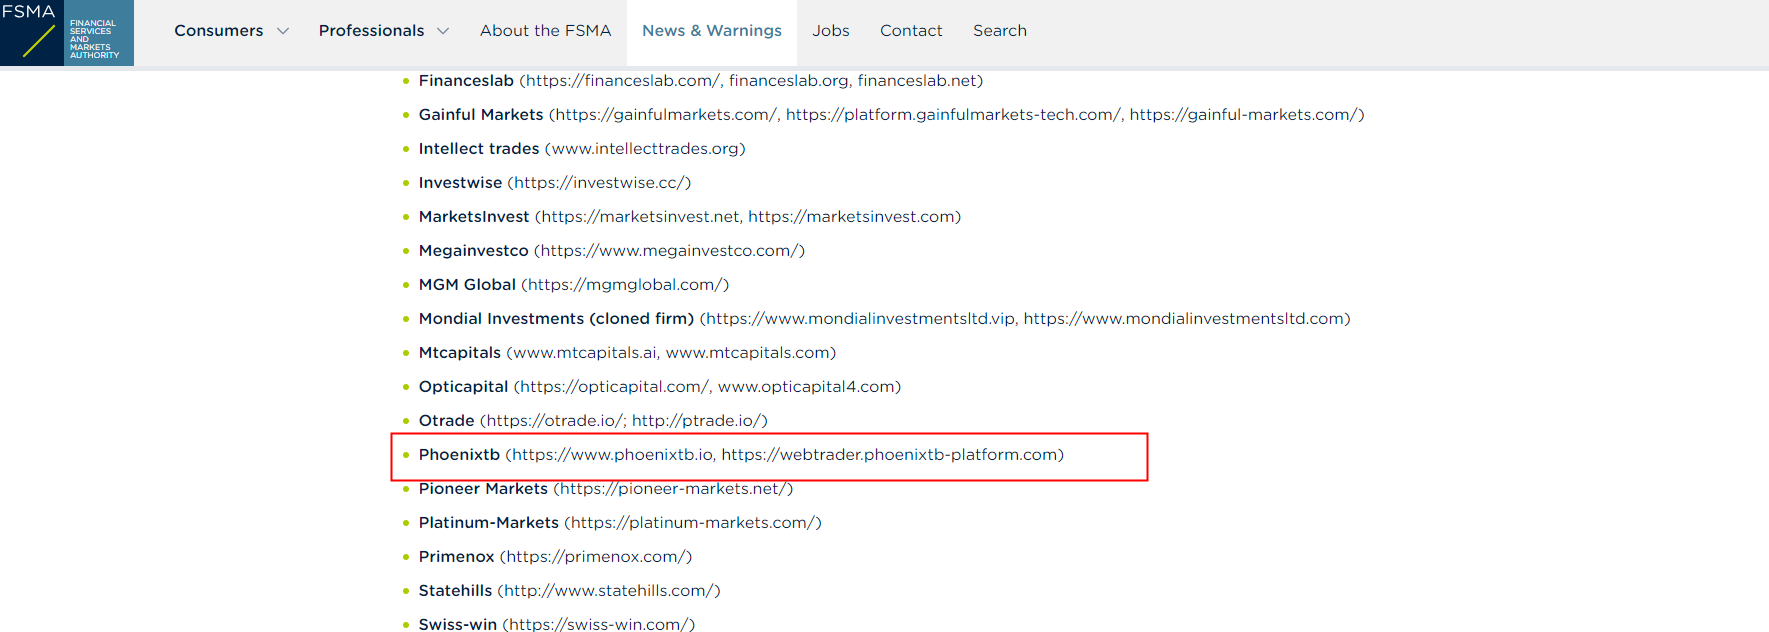Open Search from the navigation bar
The image size is (1769, 632).
pyautogui.click(x=999, y=31)
